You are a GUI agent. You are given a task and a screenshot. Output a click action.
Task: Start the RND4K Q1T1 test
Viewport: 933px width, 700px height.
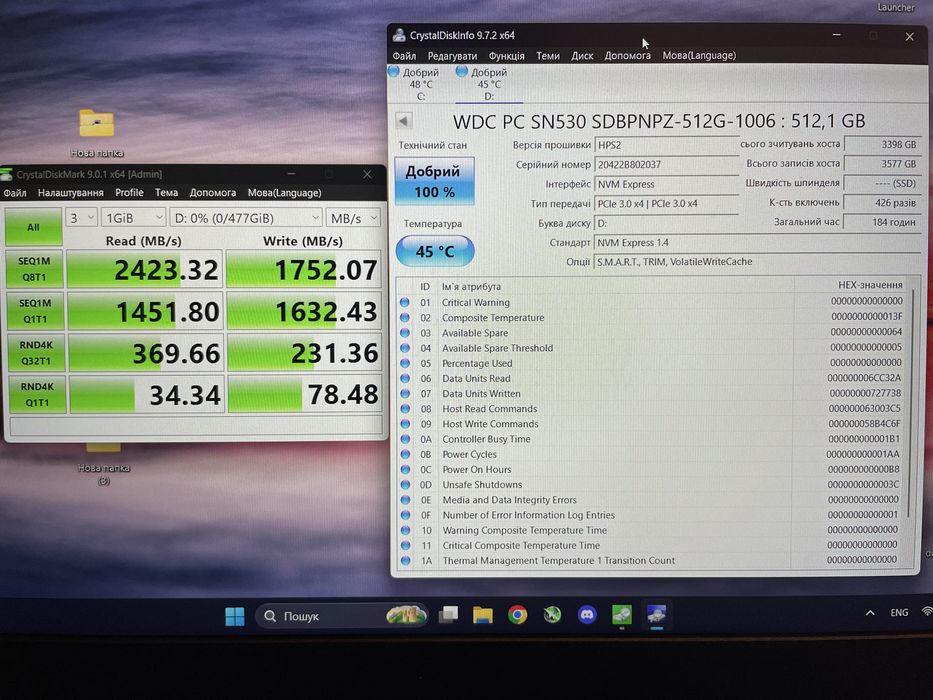(x=37, y=394)
